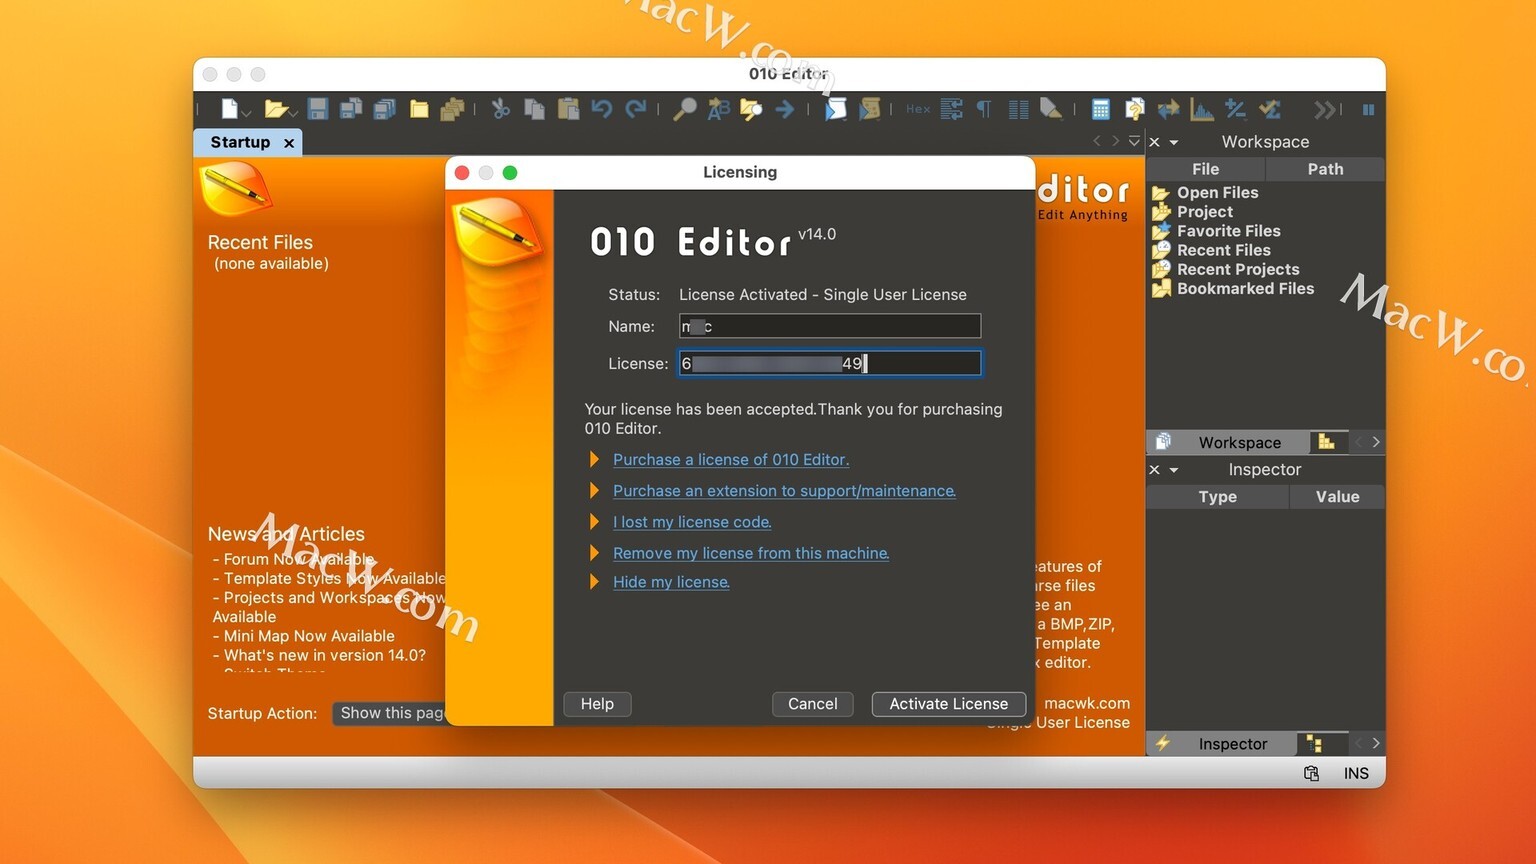Click the Value column header in Inspector

click(1337, 497)
